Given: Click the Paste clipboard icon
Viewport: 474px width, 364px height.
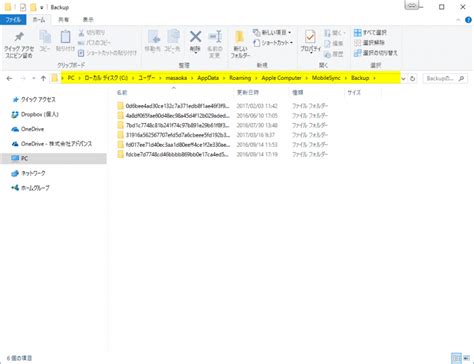Looking at the screenshot, I should [x=65, y=36].
